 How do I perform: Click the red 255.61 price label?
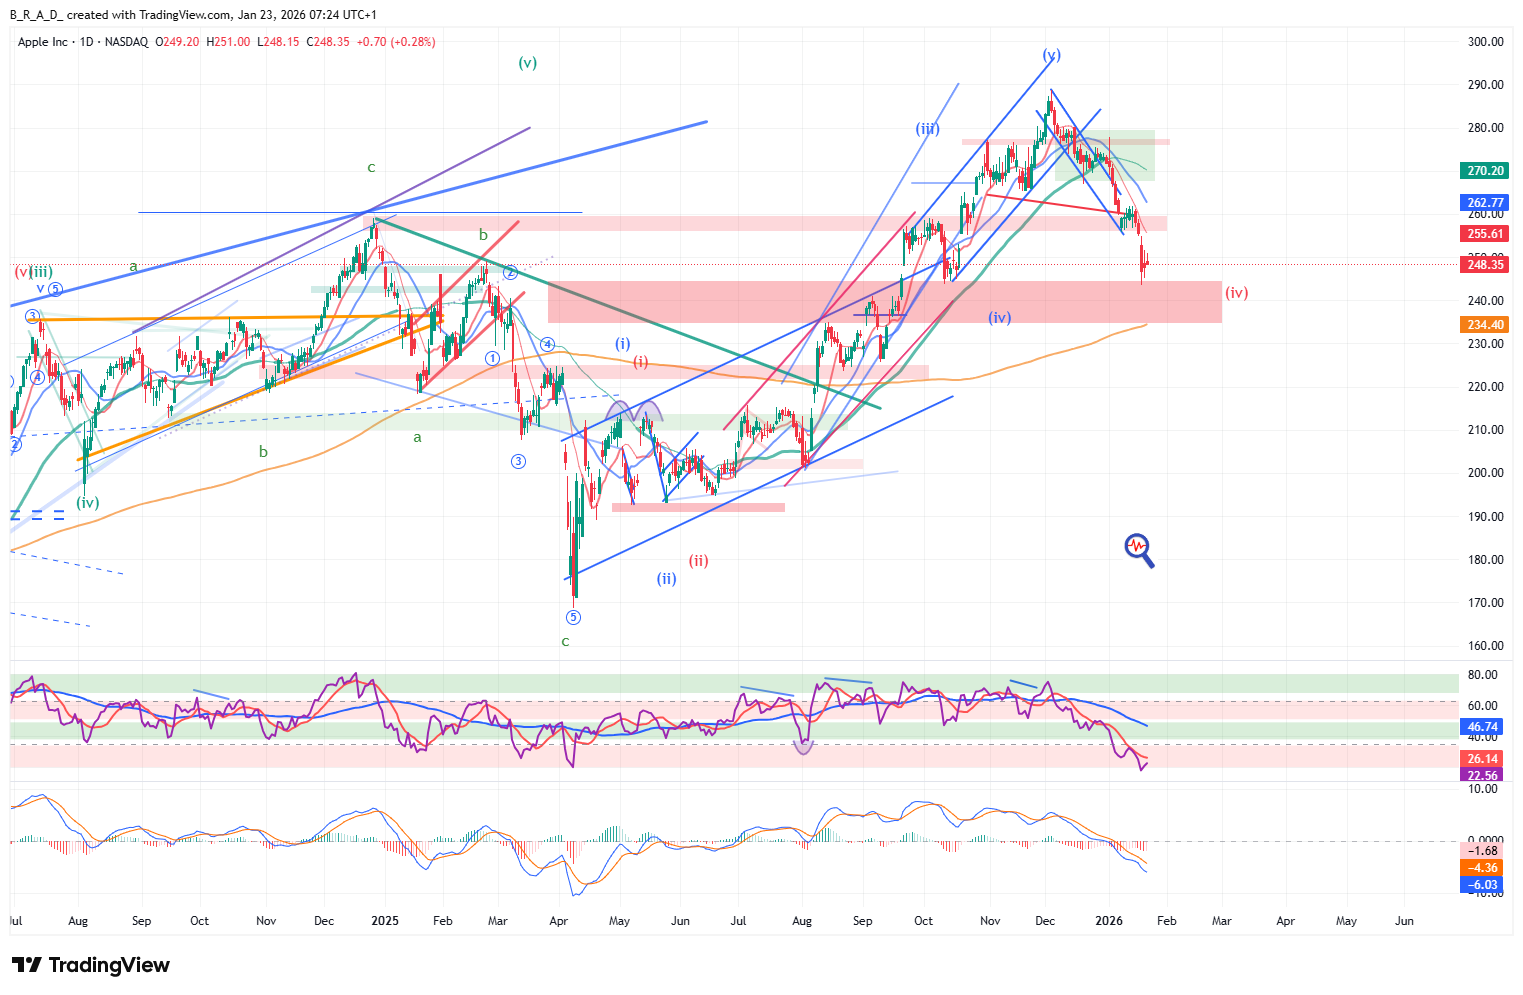(x=1485, y=234)
